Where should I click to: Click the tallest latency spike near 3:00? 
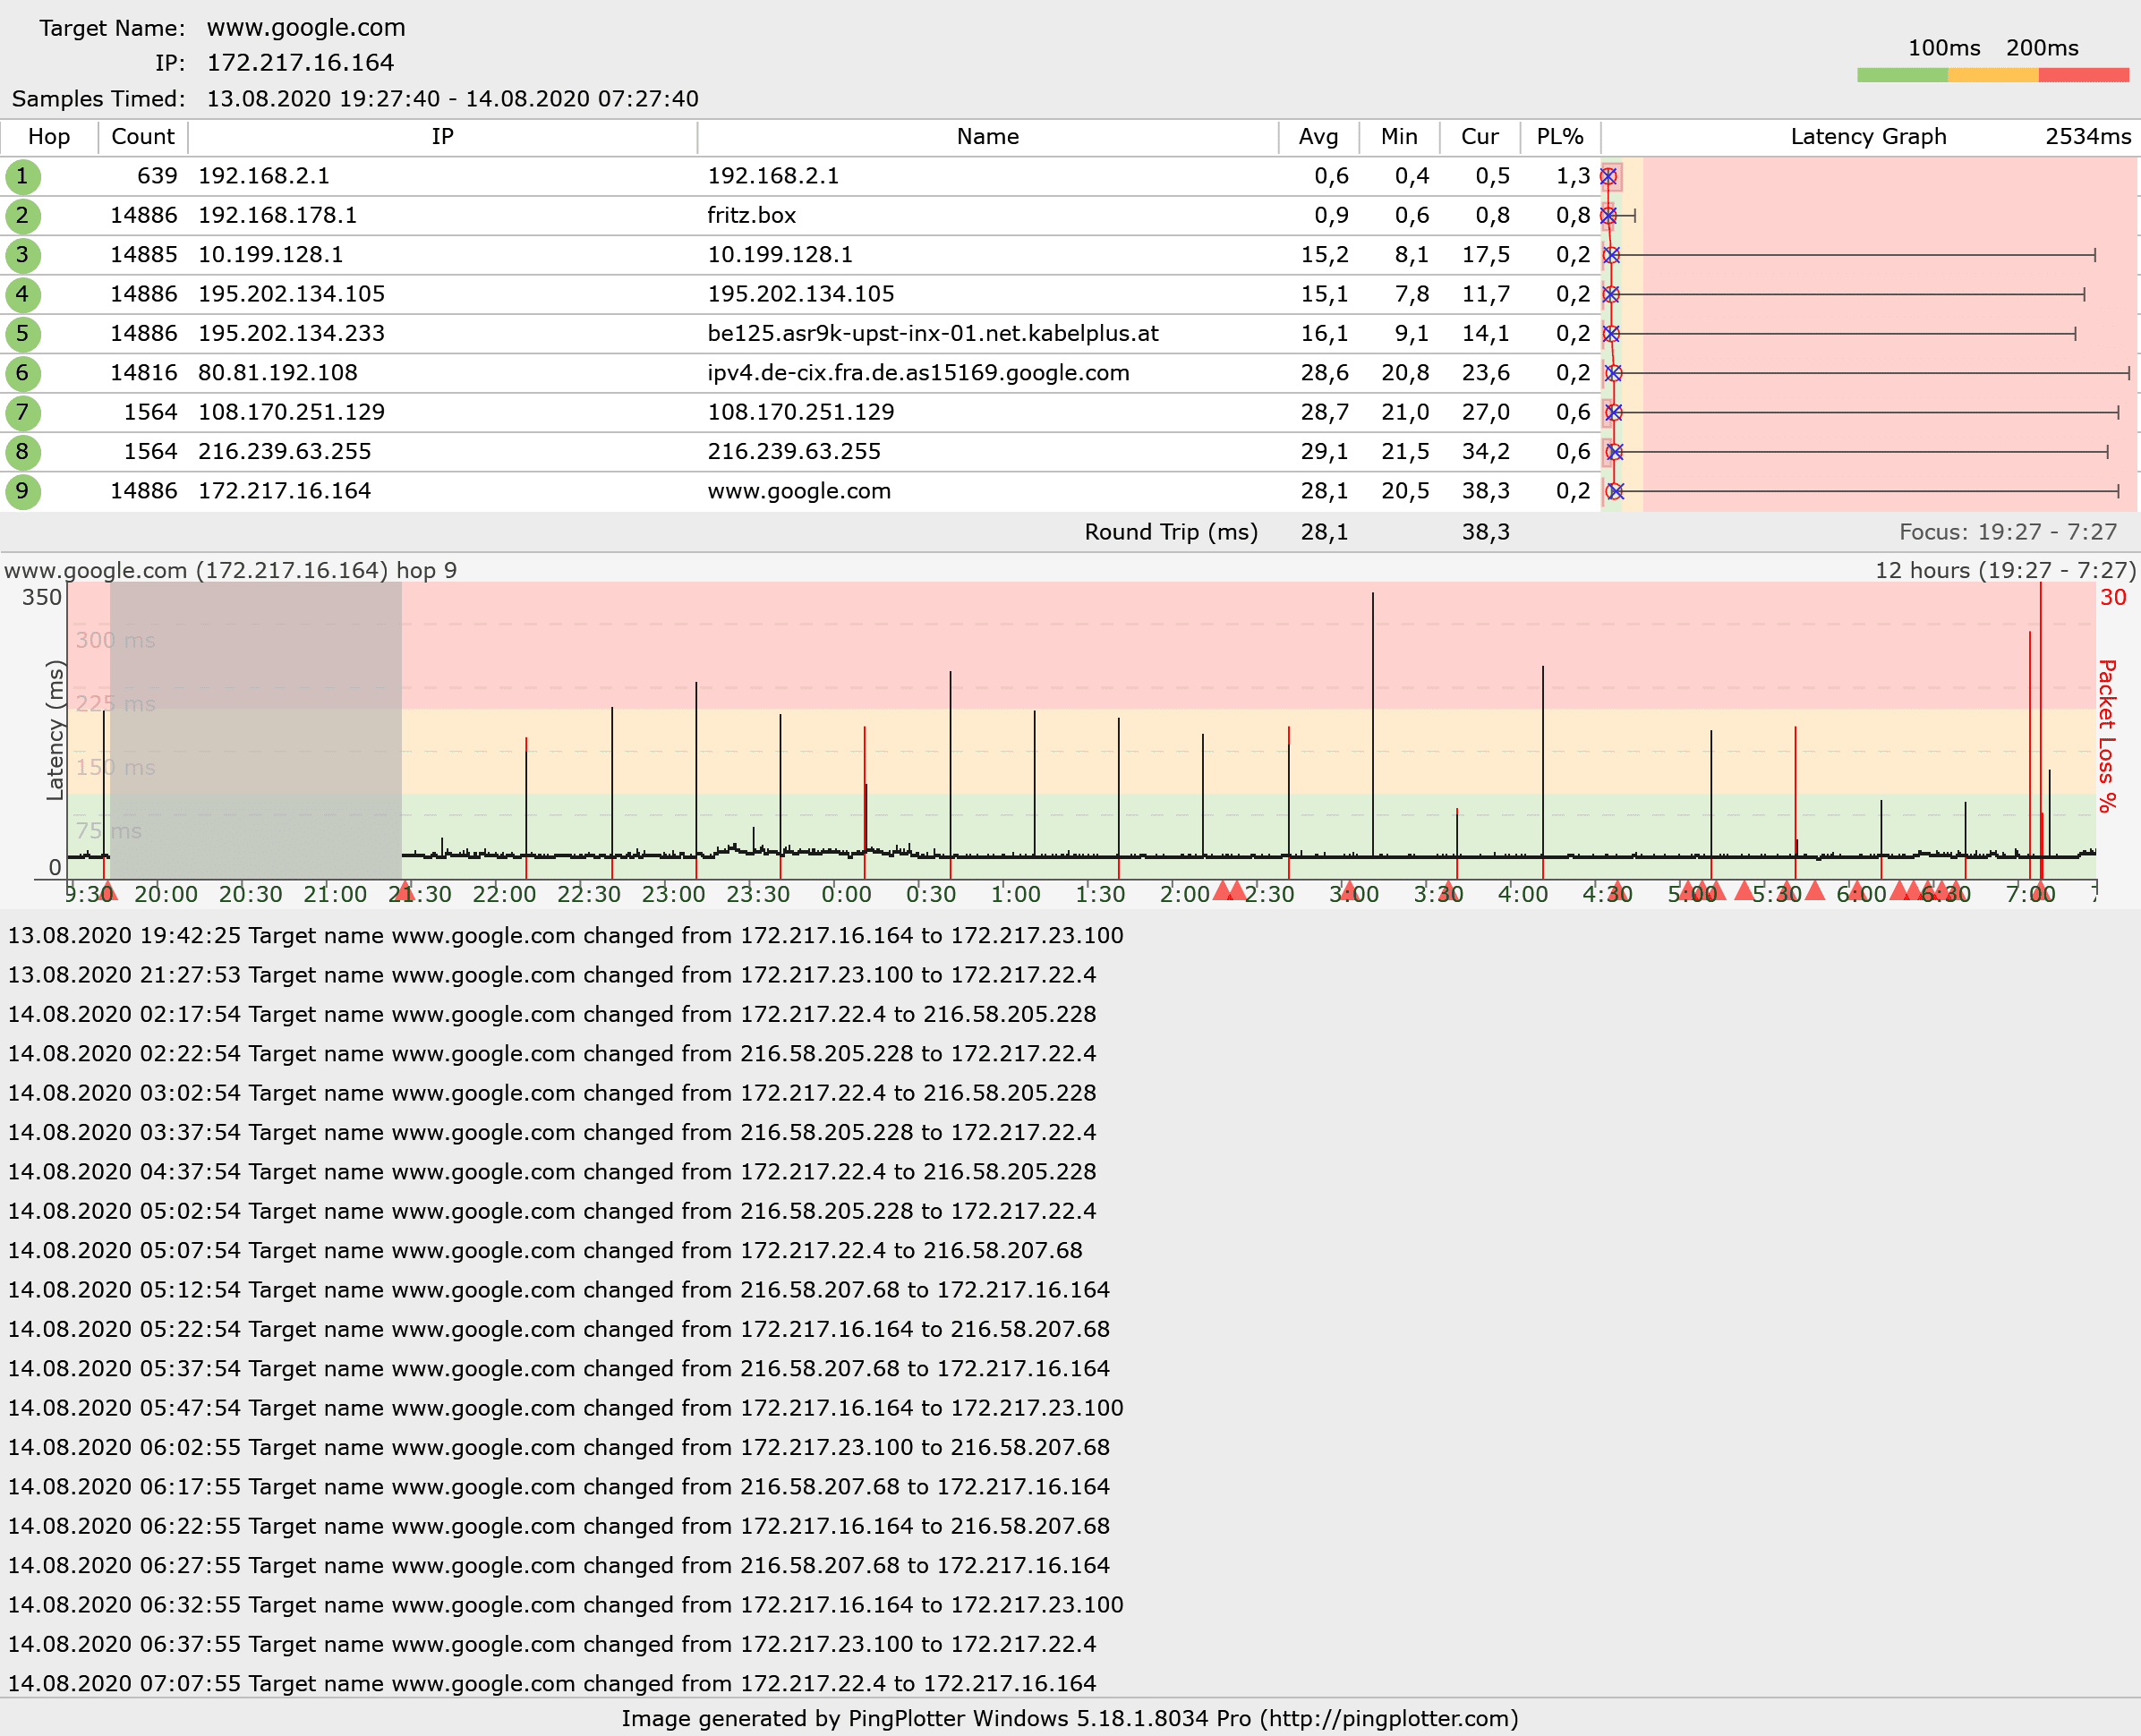pyautogui.click(x=1373, y=725)
